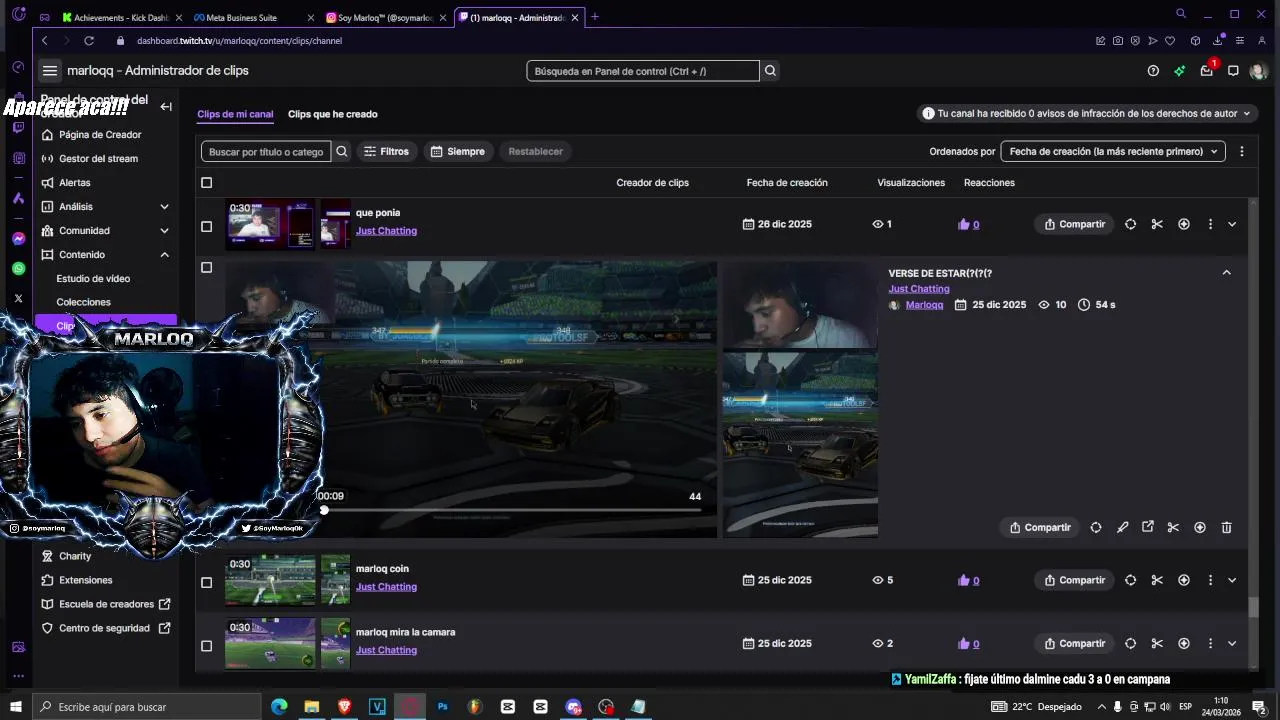1280x720 pixels.
Task: Open the Marloqq creator link
Action: pos(924,305)
